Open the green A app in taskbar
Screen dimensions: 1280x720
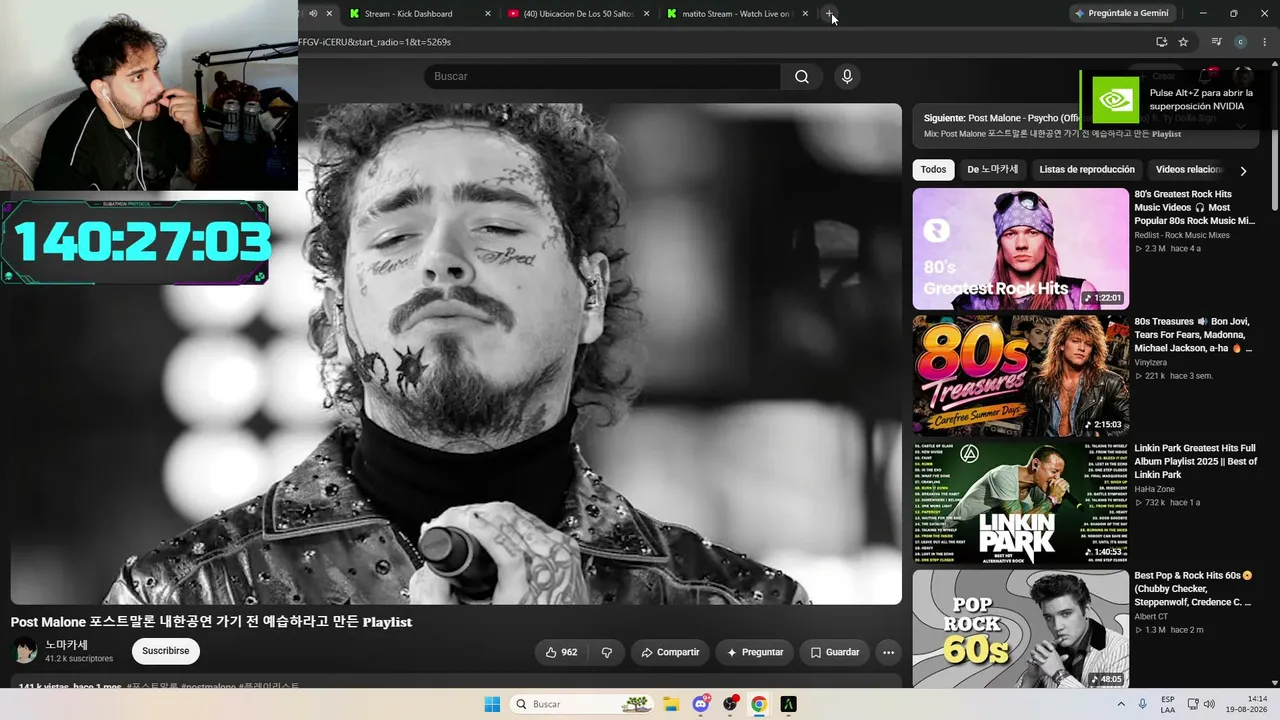788,704
